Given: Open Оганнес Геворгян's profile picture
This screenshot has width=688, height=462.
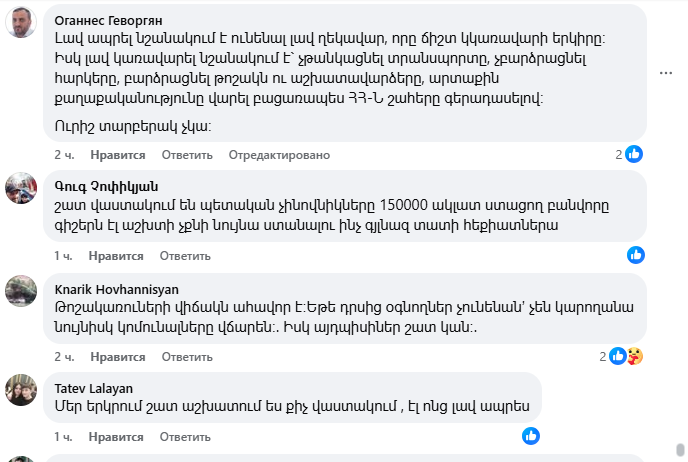Looking at the screenshot, I should 22,23.
